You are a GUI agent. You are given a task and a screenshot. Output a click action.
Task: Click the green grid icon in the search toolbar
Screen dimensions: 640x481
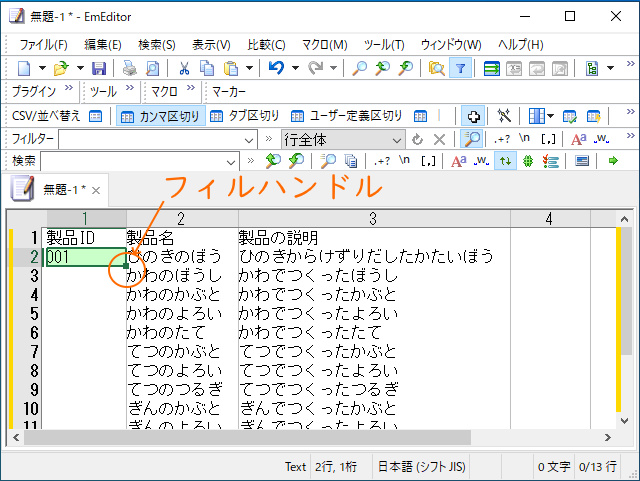pos(528,161)
